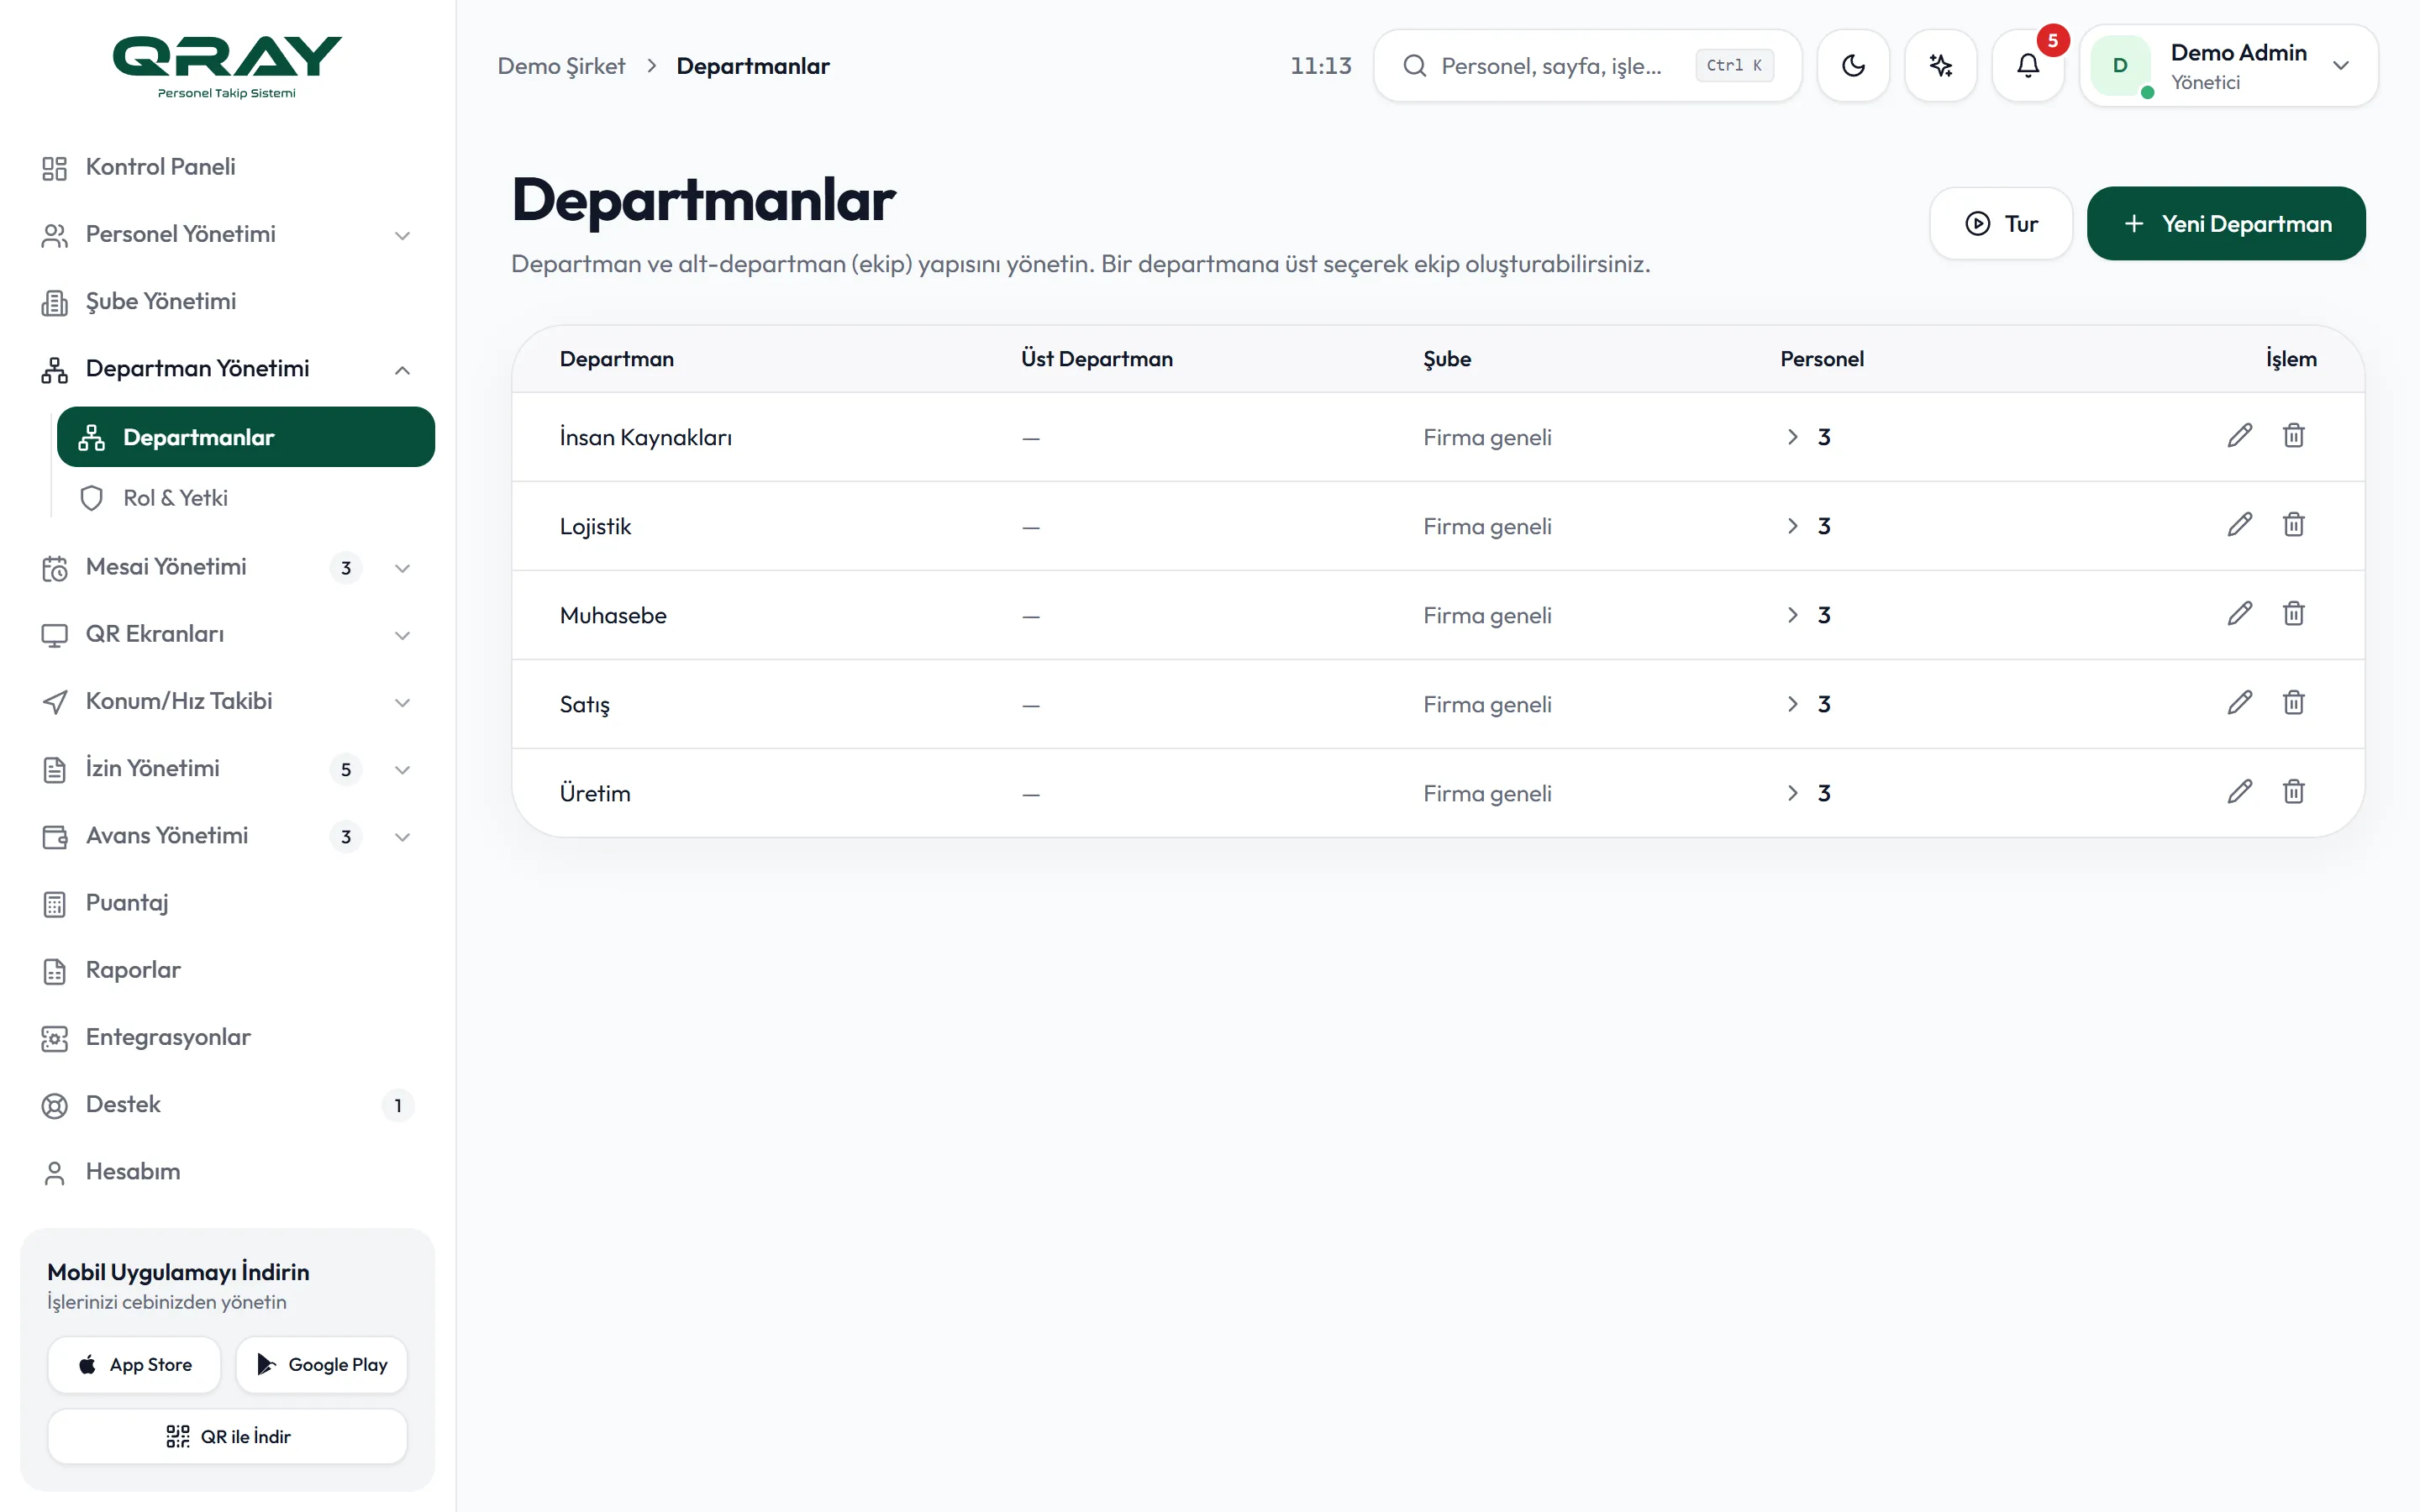The height and width of the screenshot is (1512, 2420).
Task: Open the Puantaj page
Action: coord(227,903)
